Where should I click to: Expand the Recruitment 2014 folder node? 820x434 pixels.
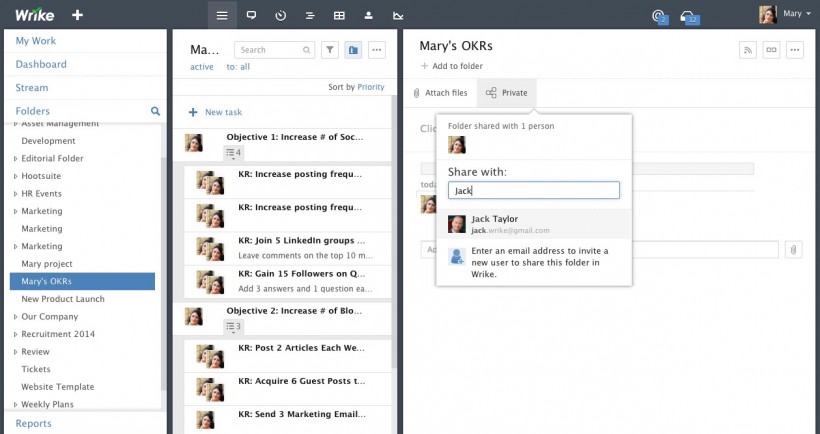pos(16,334)
